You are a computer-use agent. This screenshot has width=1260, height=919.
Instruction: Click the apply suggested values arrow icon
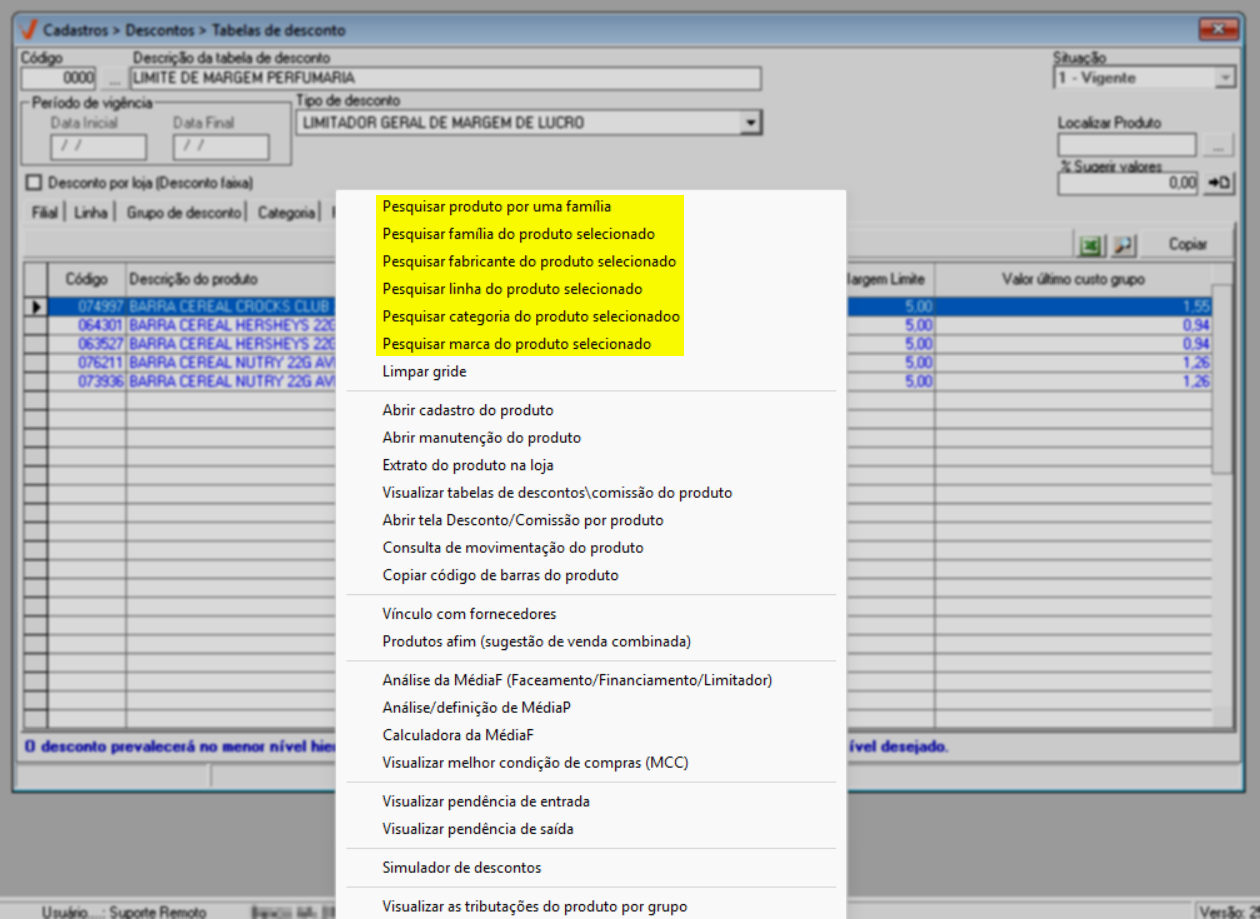1218,183
